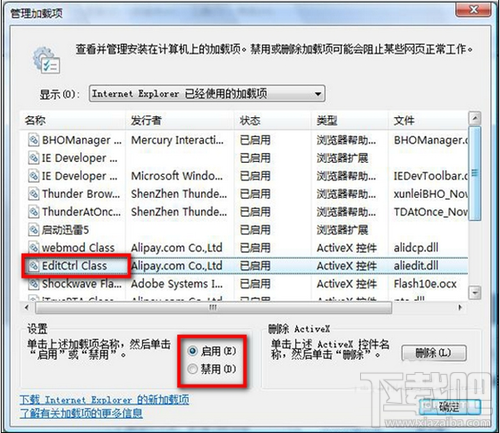
Task: Select the 启用(E) radio button
Action: (192, 351)
